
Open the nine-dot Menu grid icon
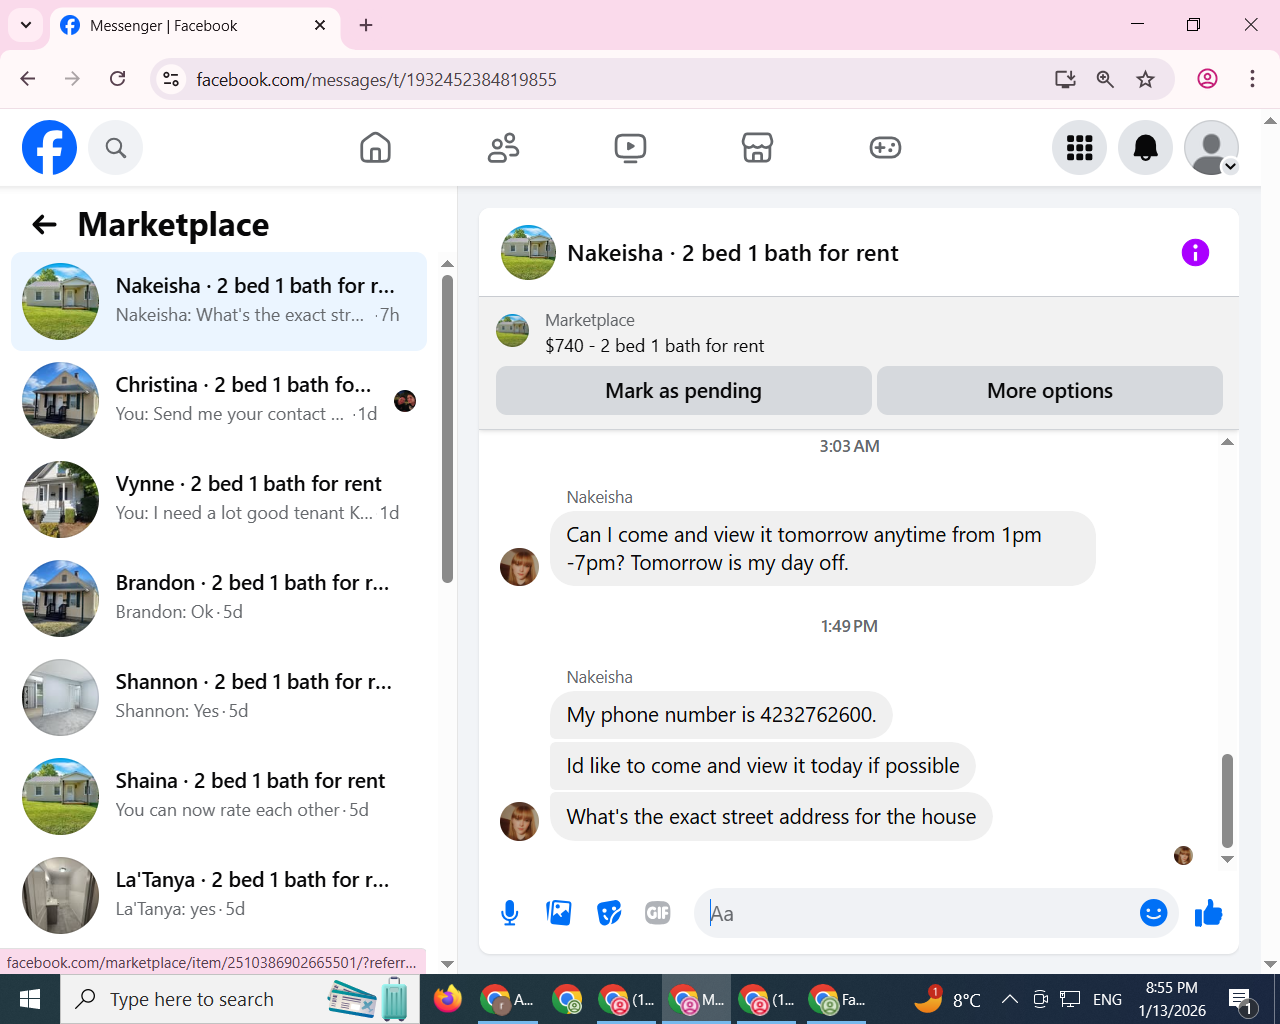click(x=1079, y=148)
